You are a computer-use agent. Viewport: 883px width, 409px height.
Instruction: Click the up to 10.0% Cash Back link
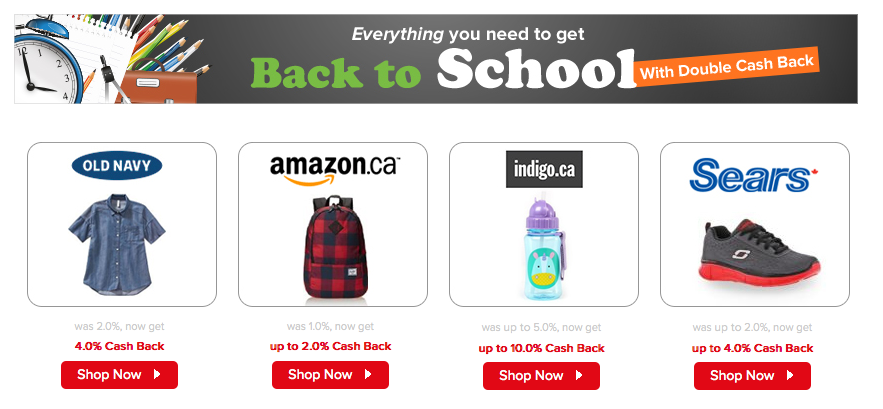541,348
